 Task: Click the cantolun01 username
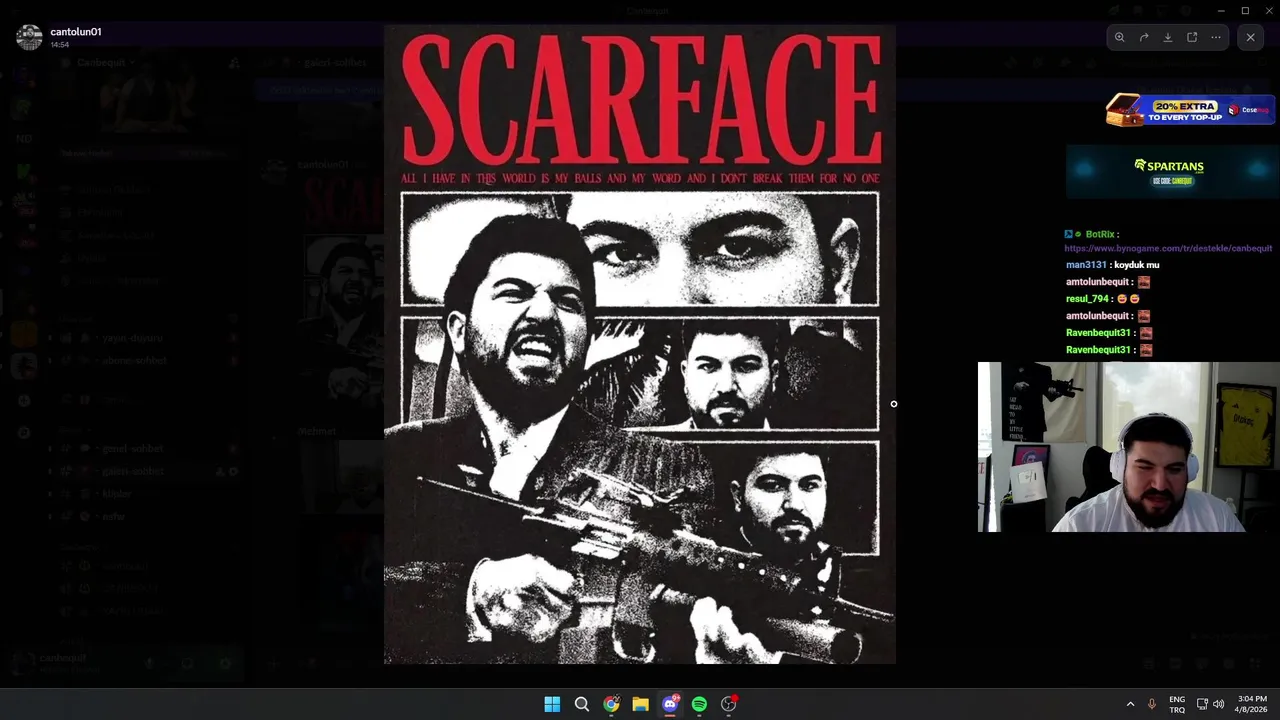tap(76, 32)
